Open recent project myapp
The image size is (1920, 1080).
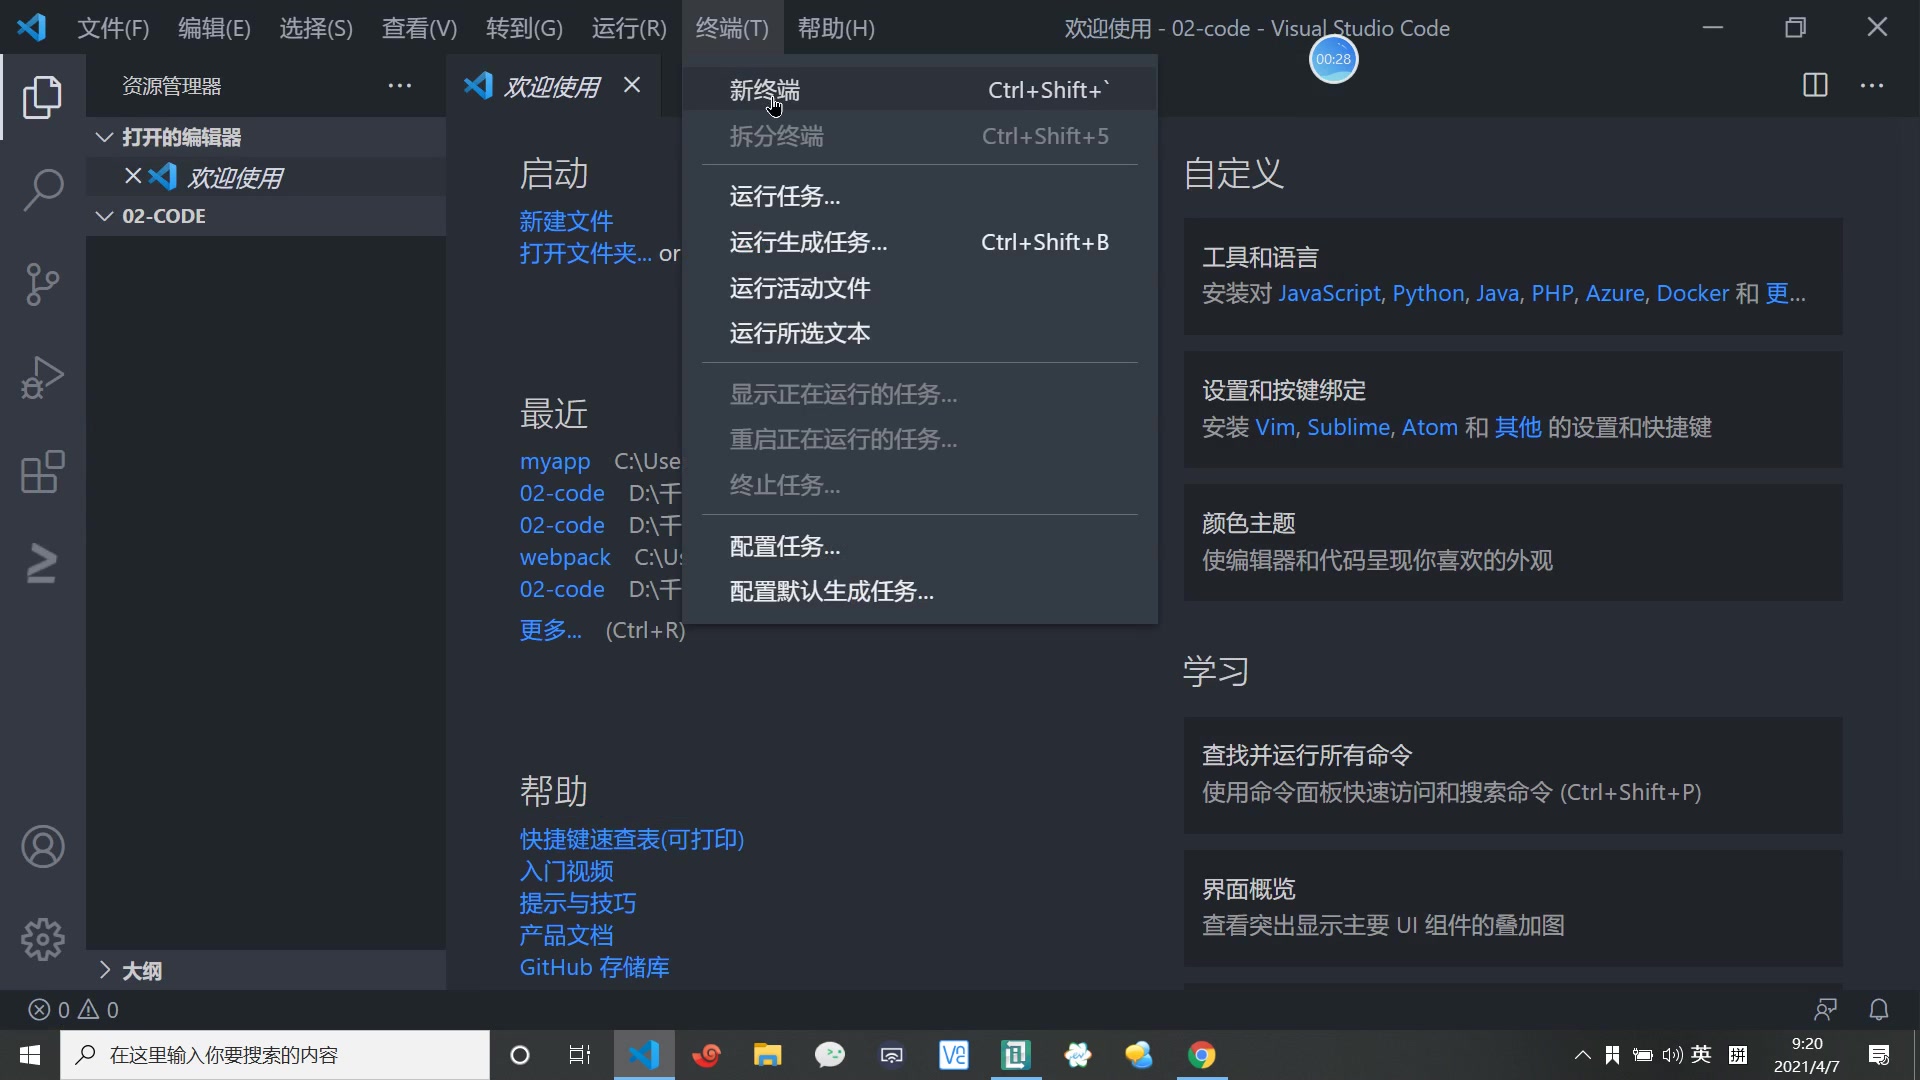point(555,461)
